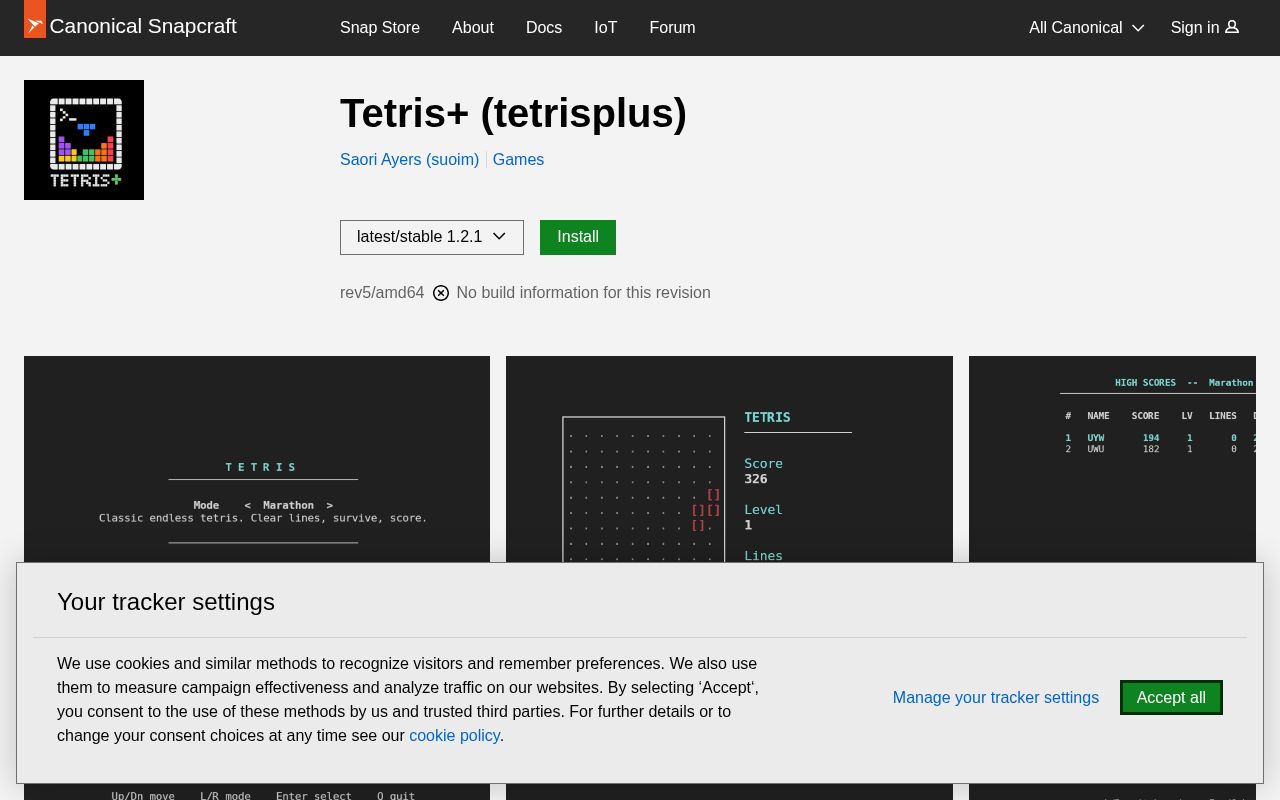Open the Tetris gameplay score screenshot
This screenshot has width=1280, height=800.
(x=729, y=459)
